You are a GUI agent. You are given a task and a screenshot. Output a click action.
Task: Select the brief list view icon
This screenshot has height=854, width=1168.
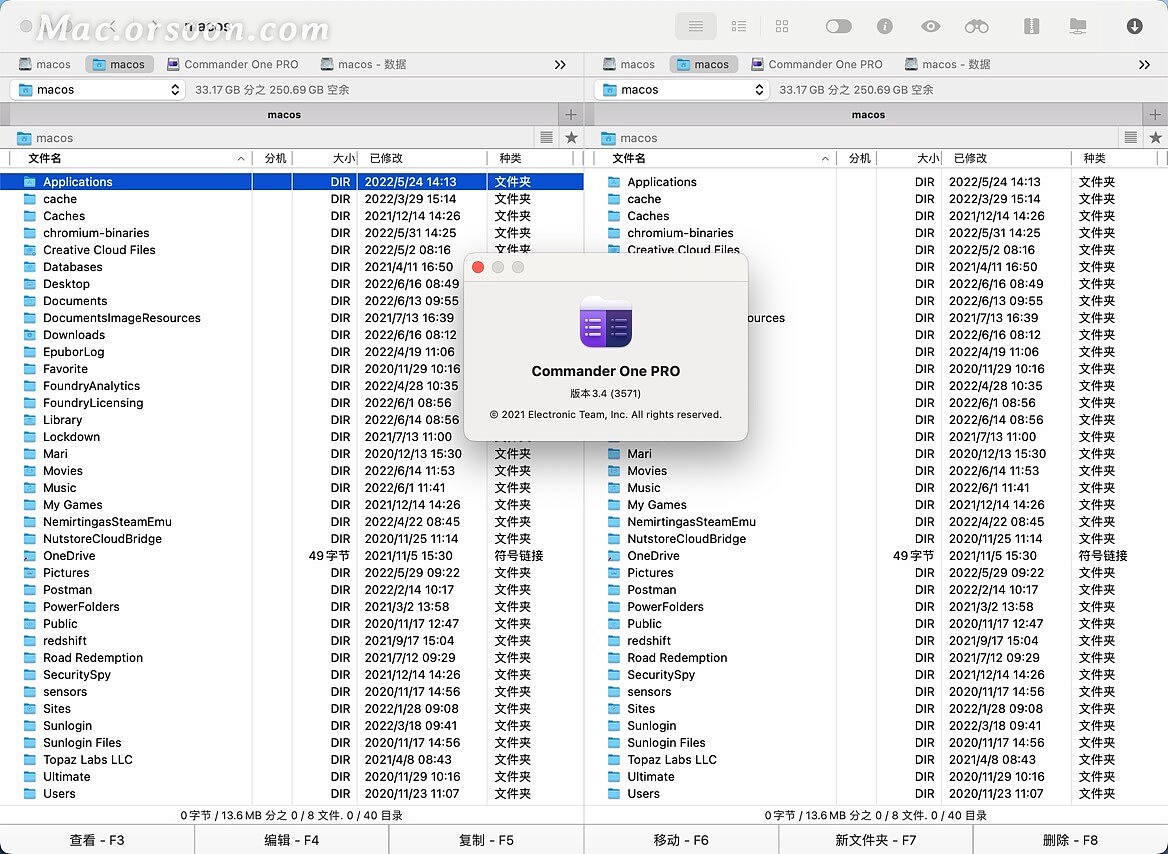pos(739,26)
